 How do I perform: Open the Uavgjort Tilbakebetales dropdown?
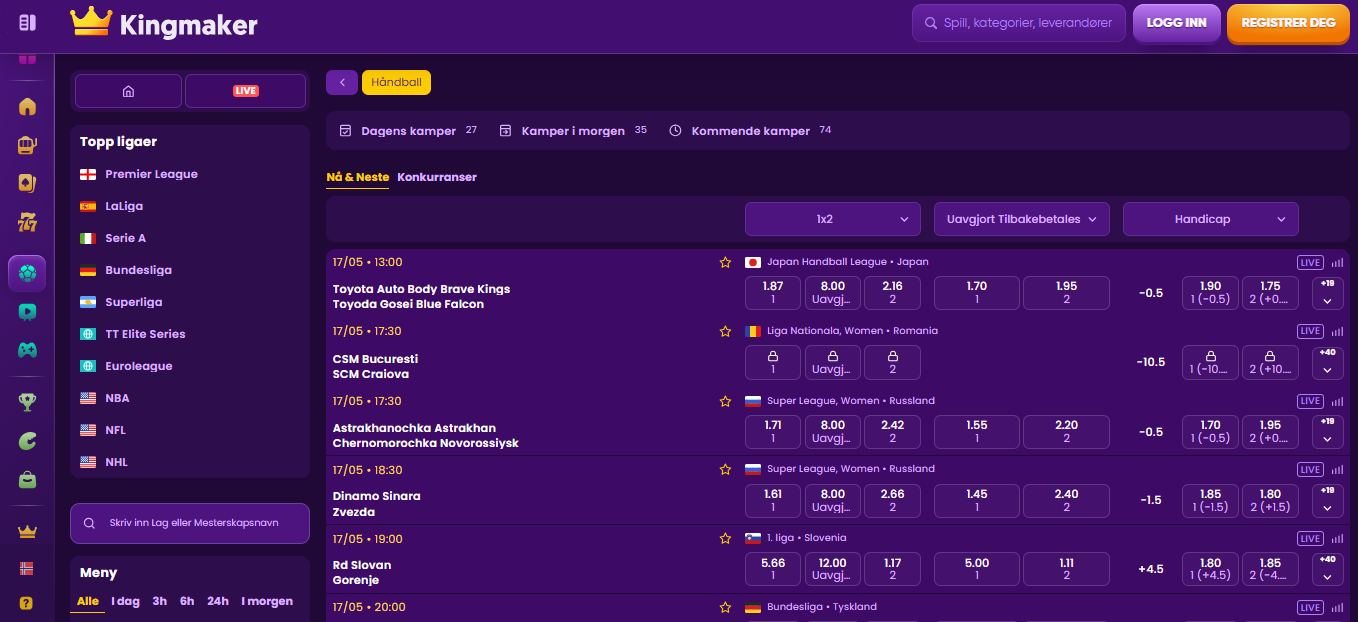(1022, 219)
